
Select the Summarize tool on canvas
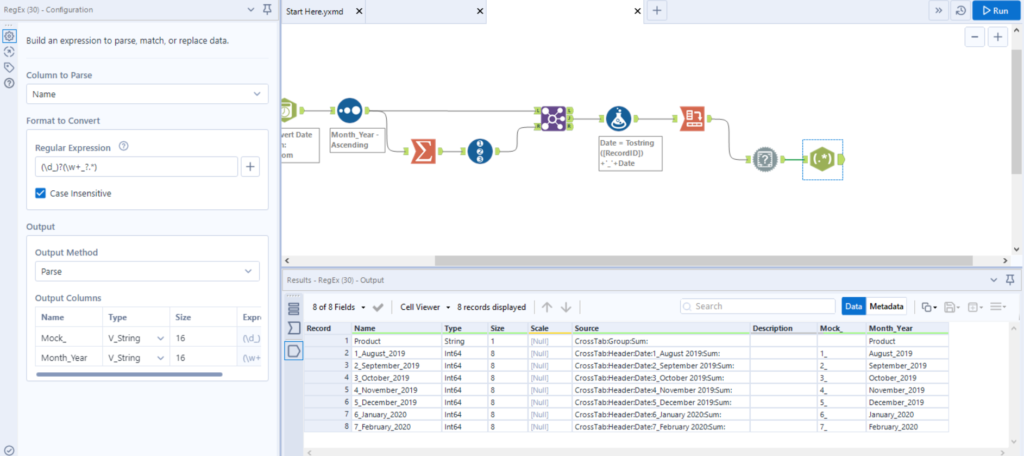[x=423, y=151]
